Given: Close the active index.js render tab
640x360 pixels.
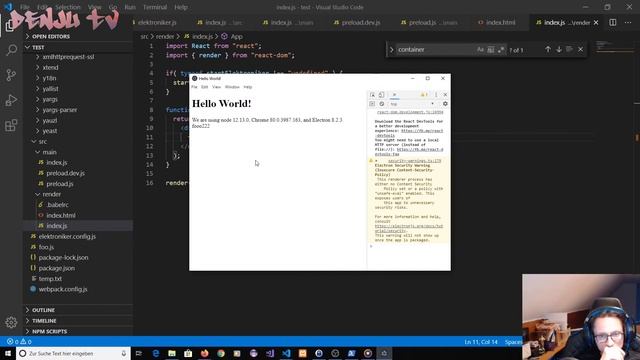Looking at the screenshot, I should coord(596,22).
